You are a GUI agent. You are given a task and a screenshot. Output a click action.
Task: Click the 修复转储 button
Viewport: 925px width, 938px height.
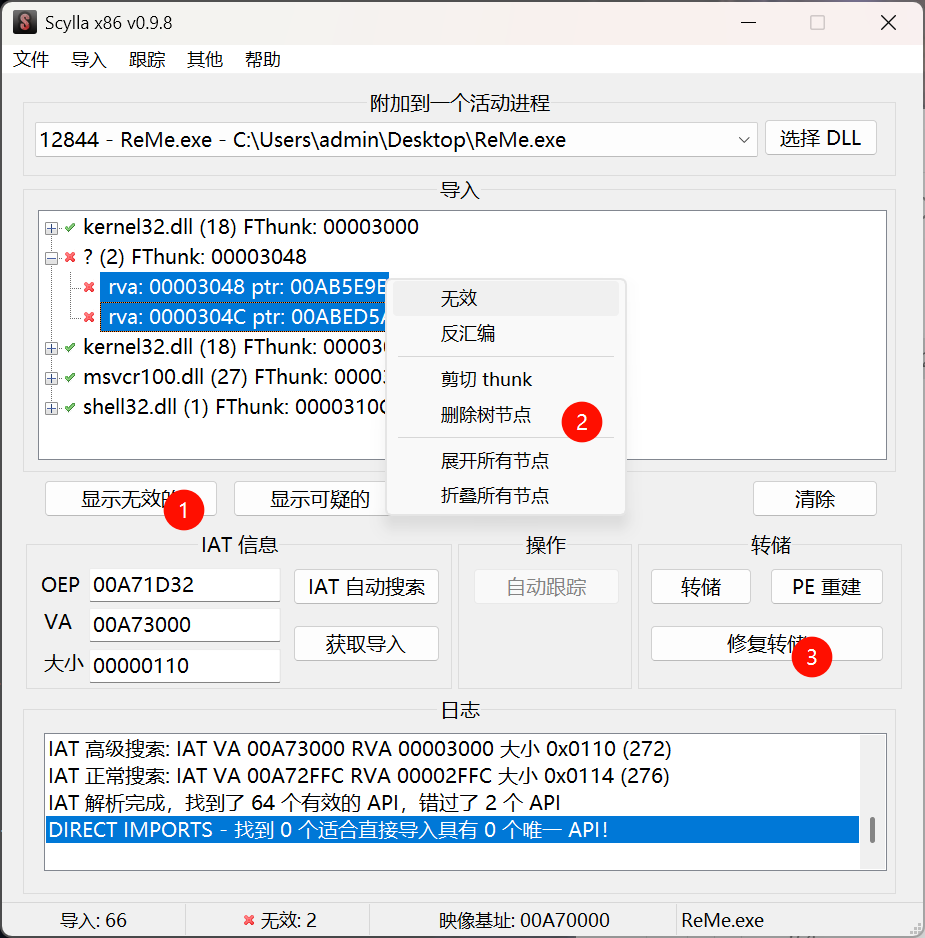[x=766, y=644]
